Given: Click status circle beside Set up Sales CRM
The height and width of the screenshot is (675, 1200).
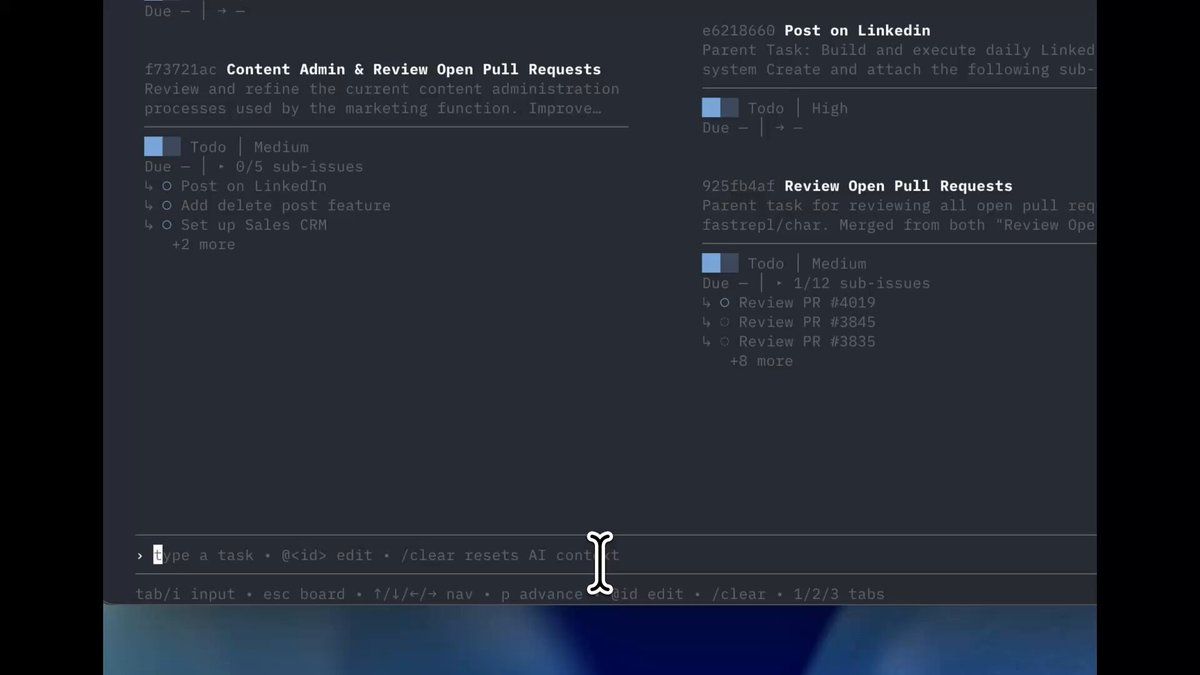Looking at the screenshot, I should tap(167, 225).
